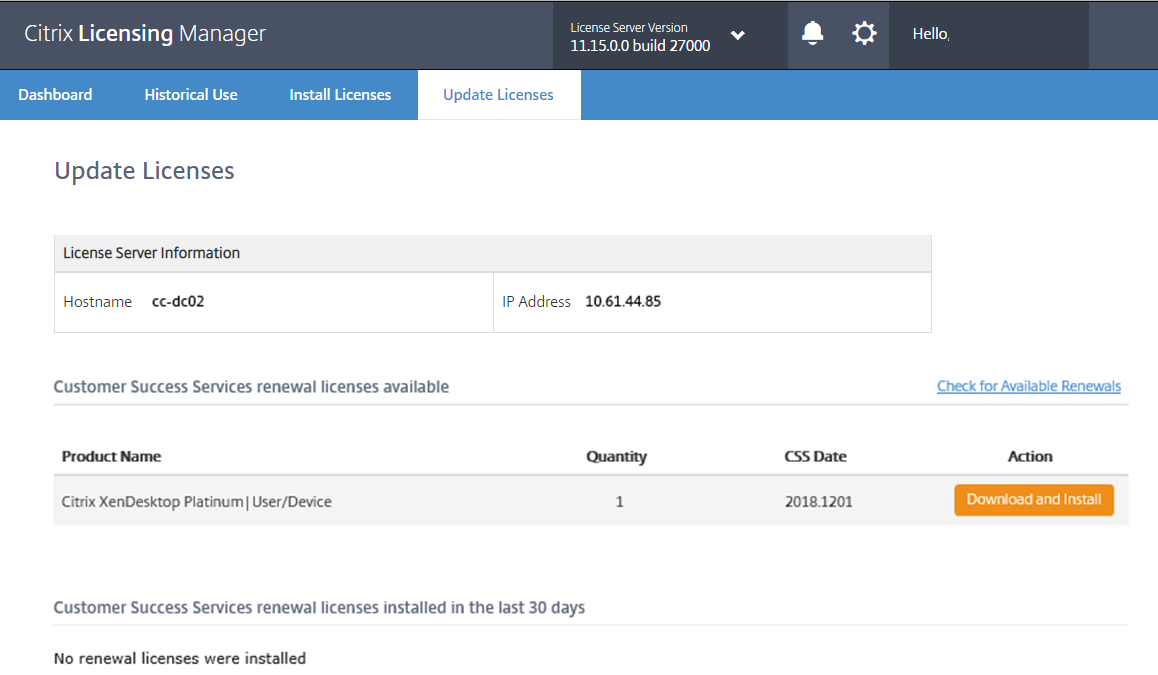The image size is (1158, 675).
Task: Open the settings gear icon
Action: point(864,34)
